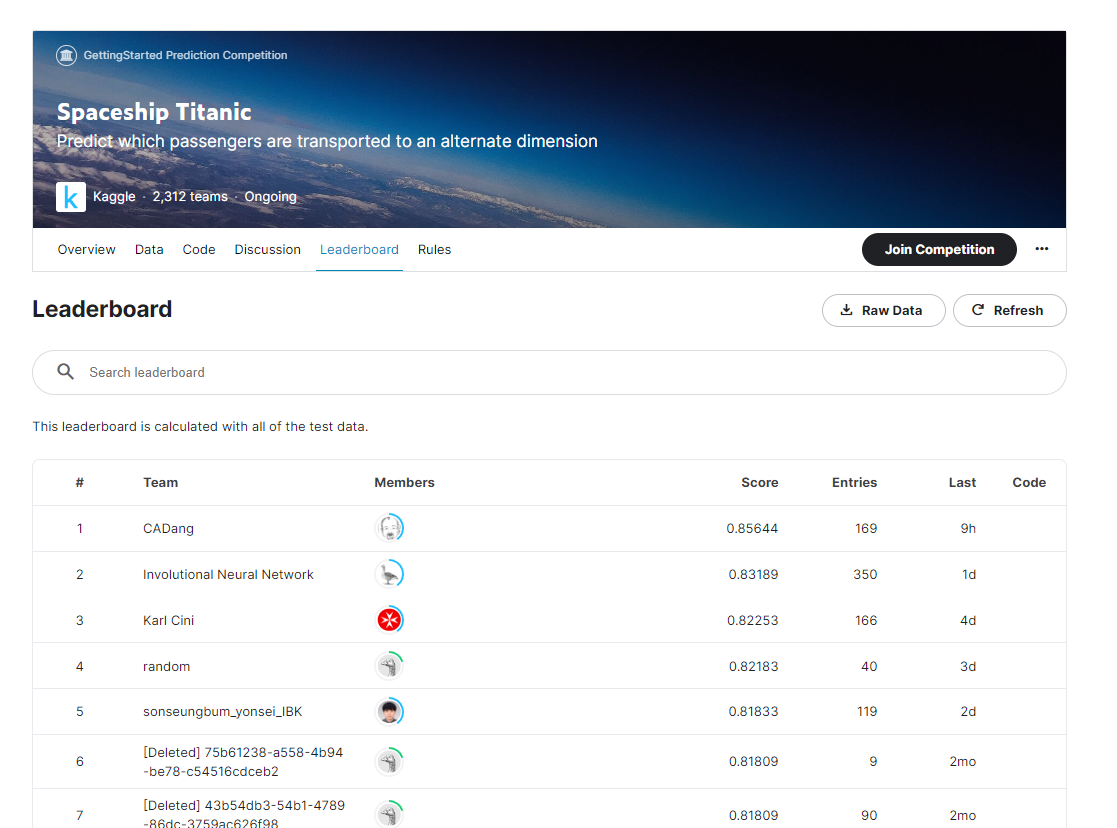Click the last submission time '4d'
Image resolution: width=1117 pixels, height=828 pixels.
click(x=967, y=621)
